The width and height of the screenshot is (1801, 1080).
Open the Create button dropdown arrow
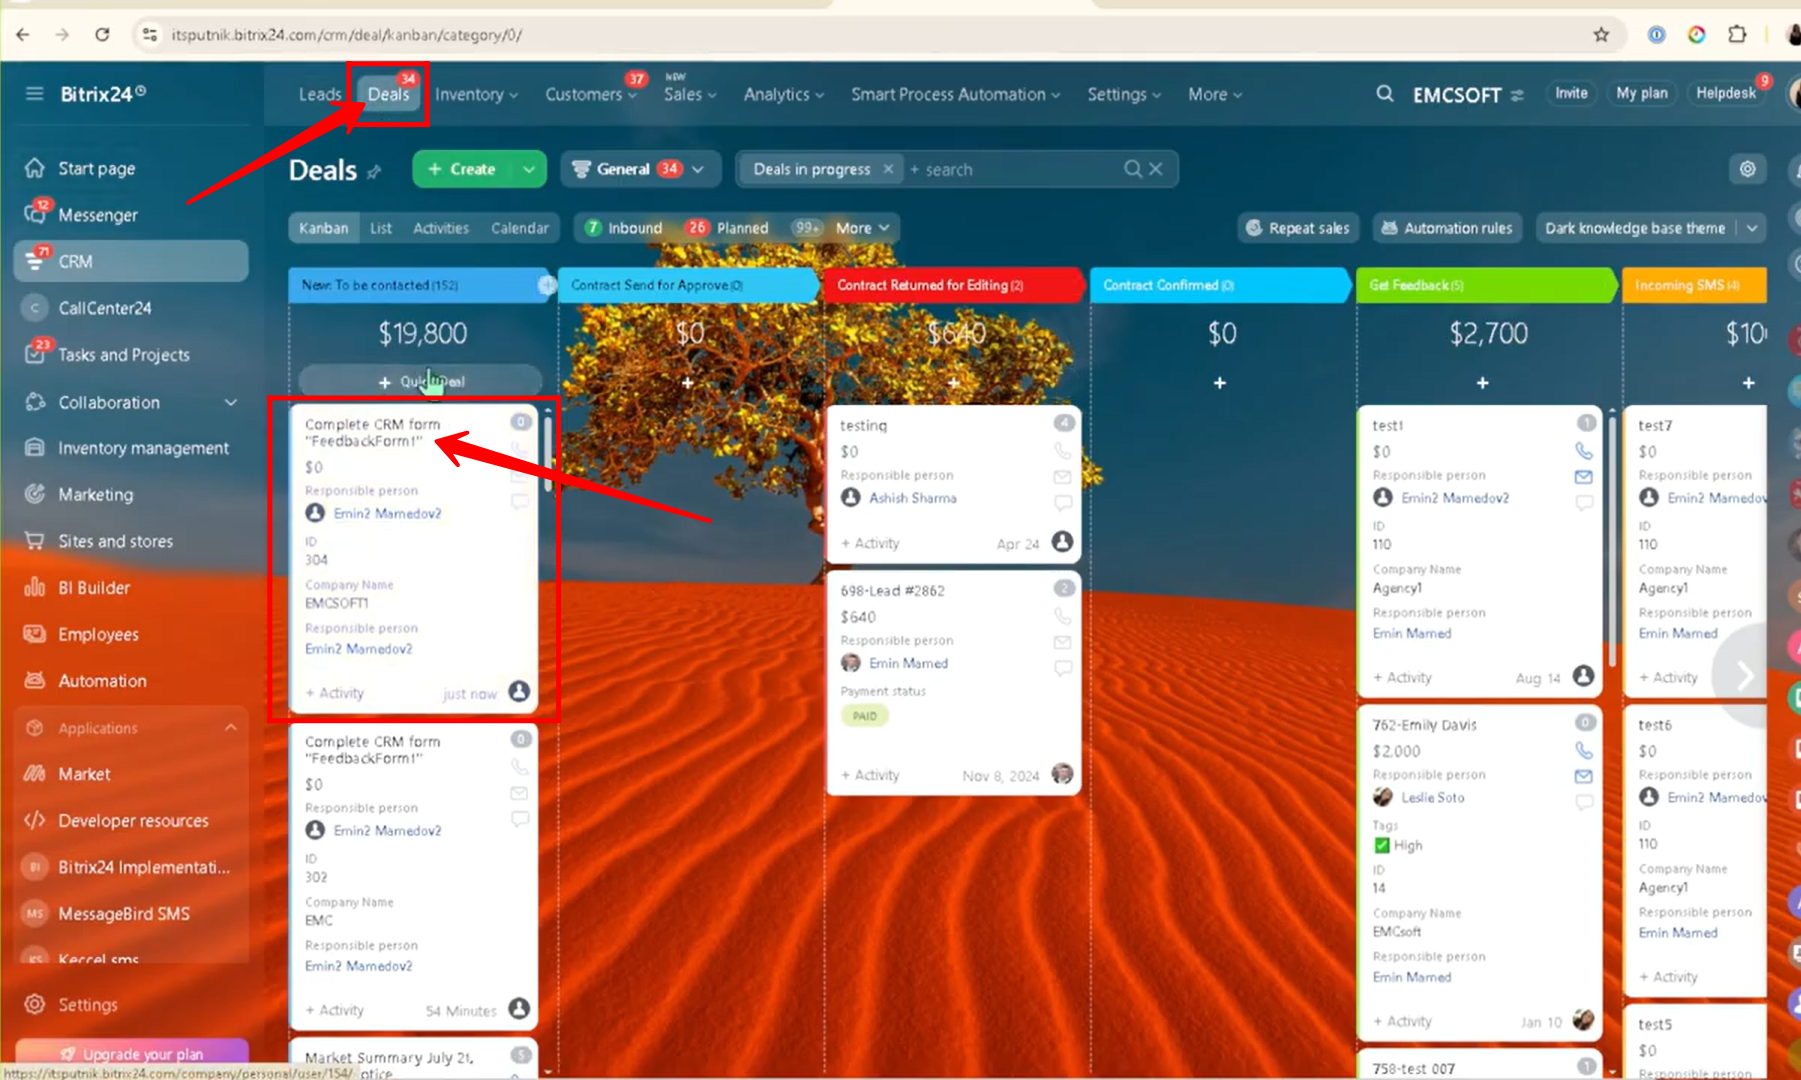click(528, 169)
